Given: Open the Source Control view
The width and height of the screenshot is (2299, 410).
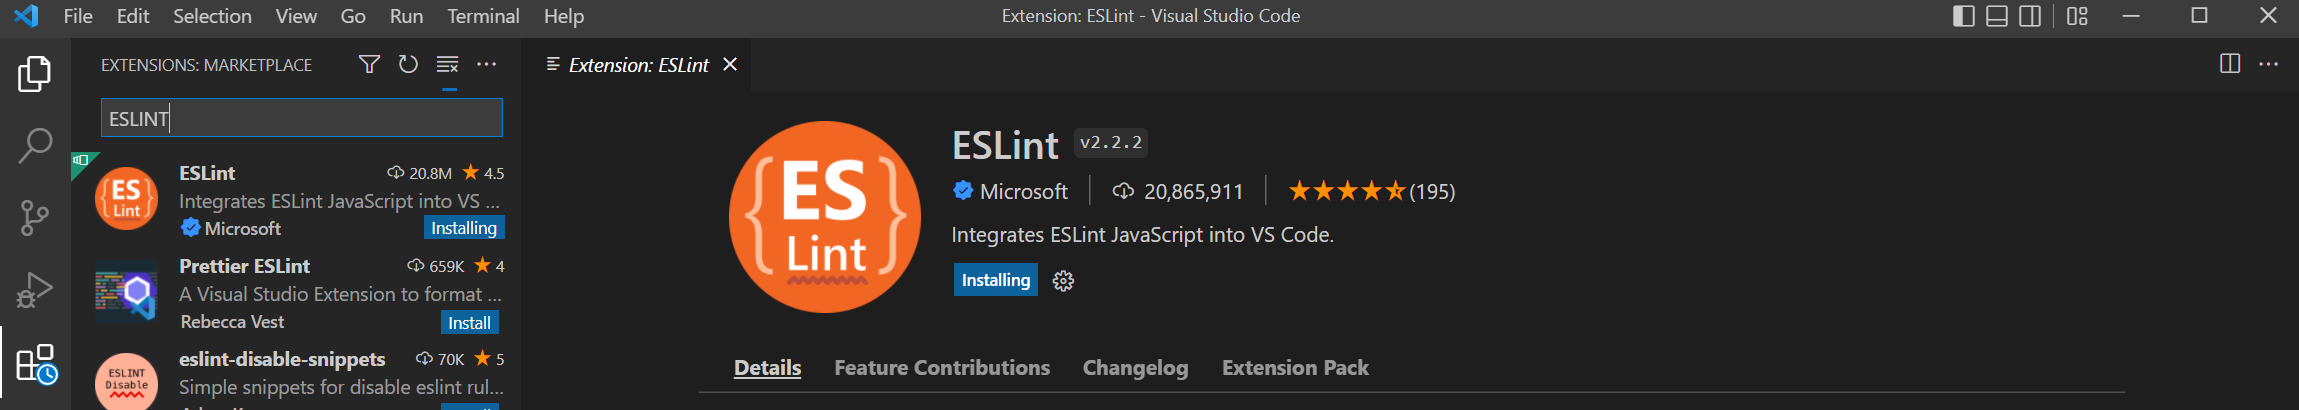Looking at the screenshot, I should pyautogui.click(x=35, y=218).
